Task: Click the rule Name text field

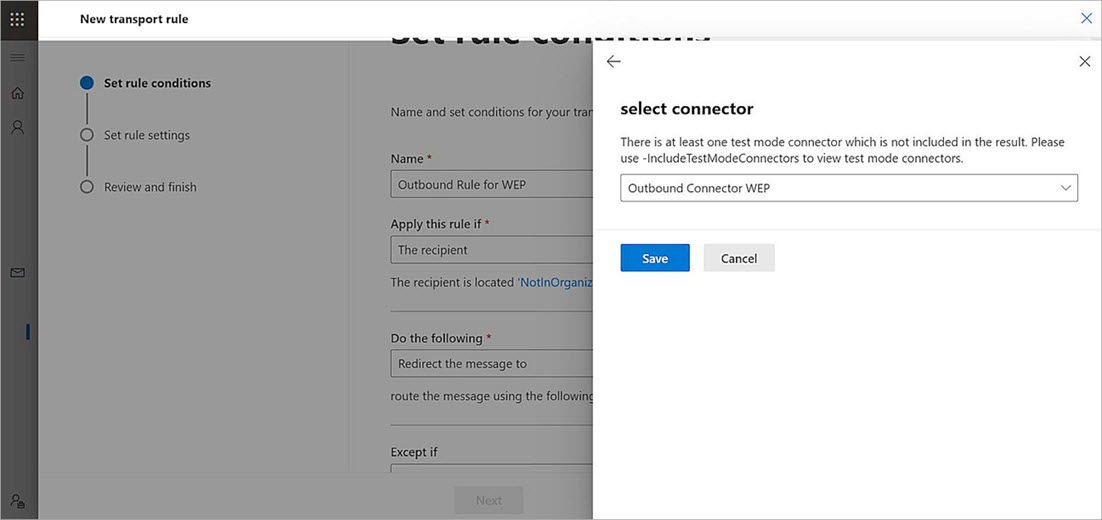Action: (492, 184)
